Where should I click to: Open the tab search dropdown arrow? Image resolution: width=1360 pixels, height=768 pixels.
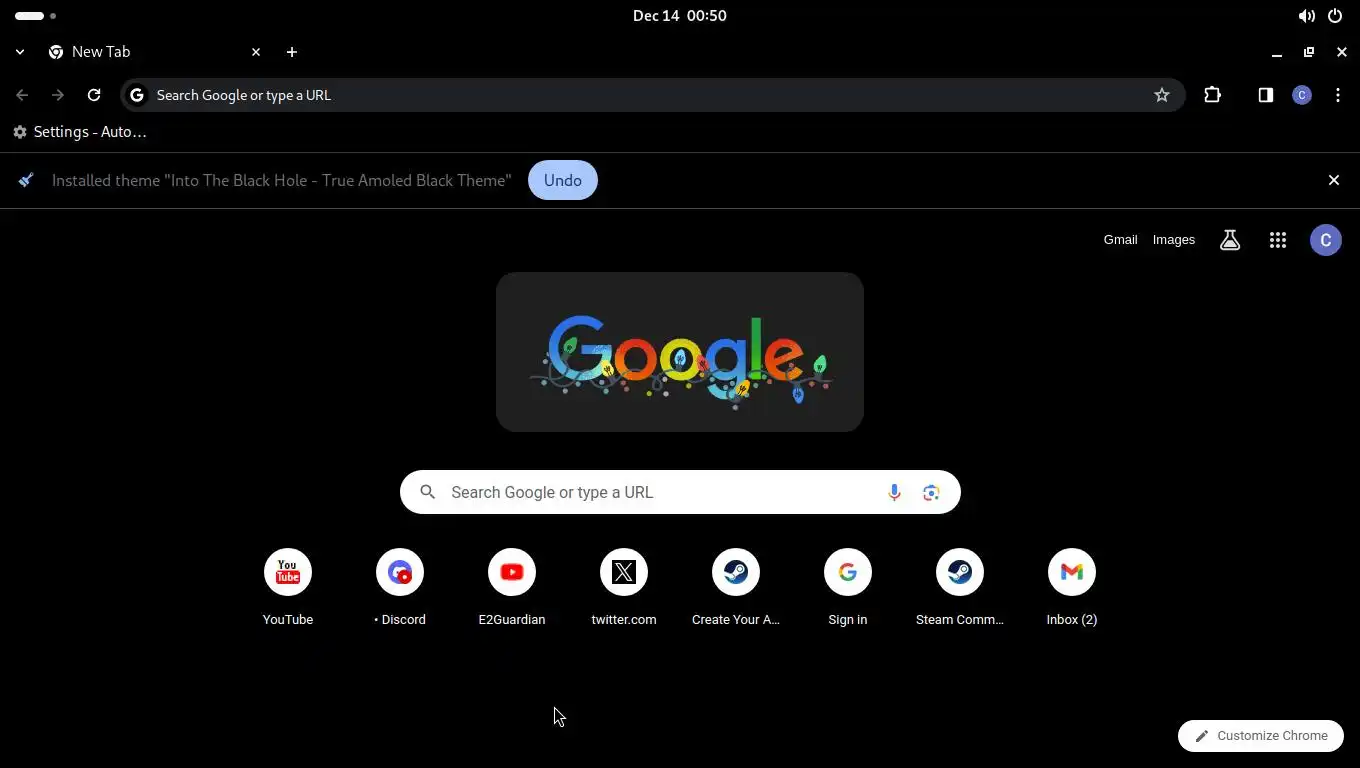pos(20,52)
